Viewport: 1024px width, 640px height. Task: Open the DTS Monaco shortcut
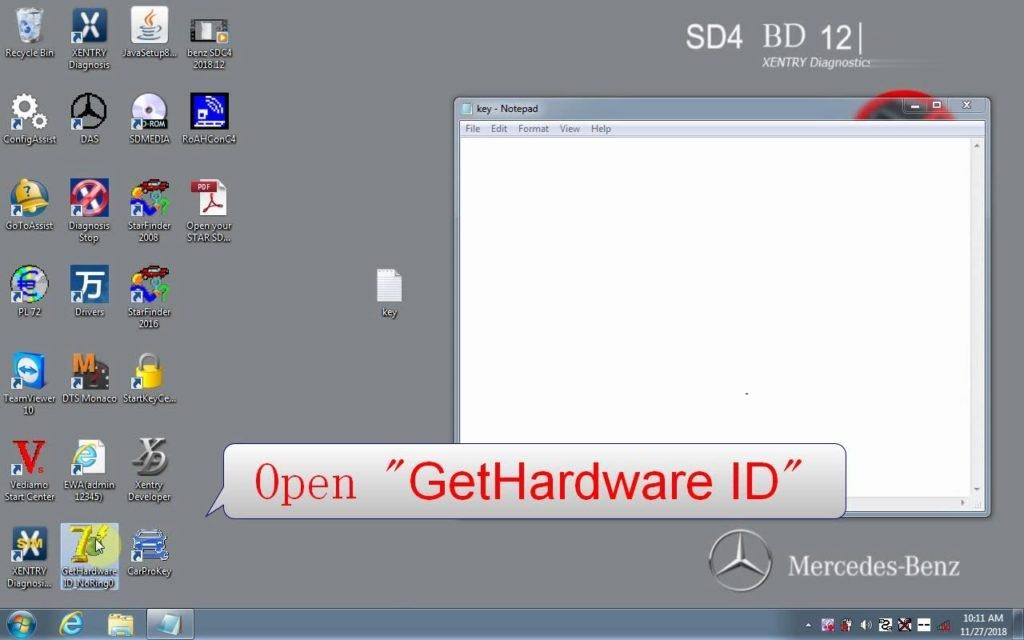[x=89, y=378]
